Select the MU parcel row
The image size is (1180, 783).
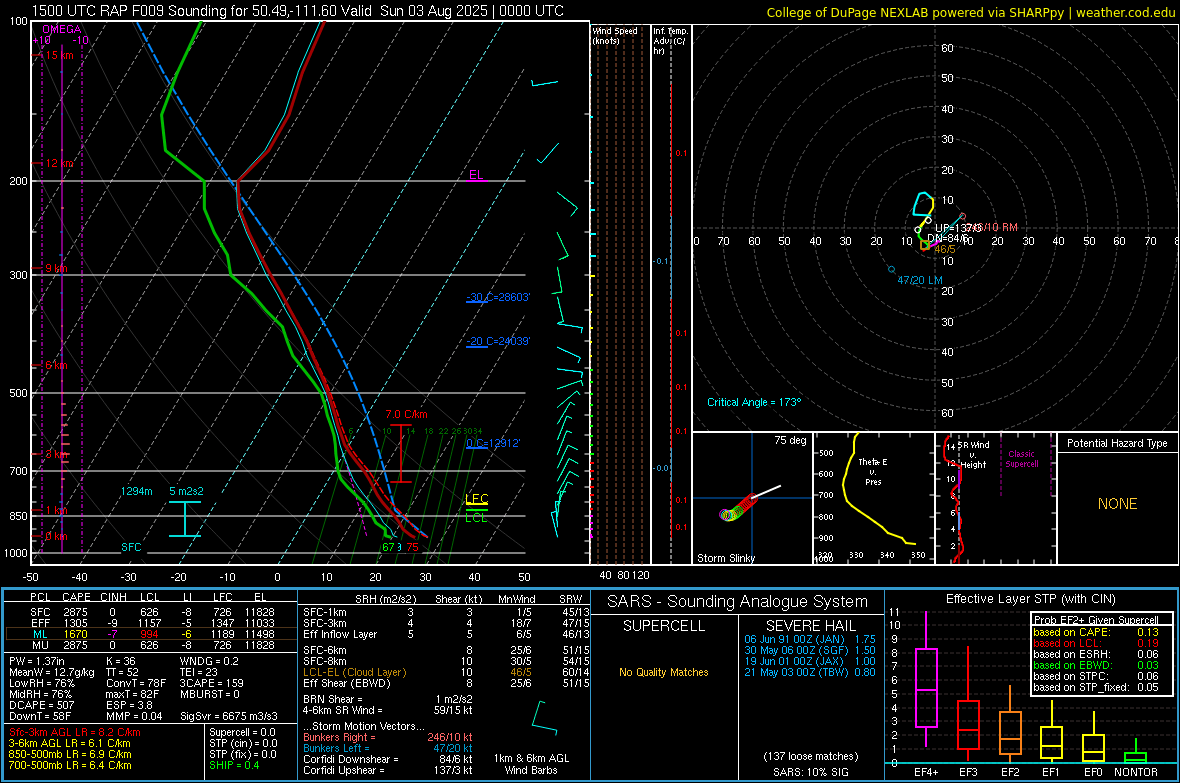151,645
